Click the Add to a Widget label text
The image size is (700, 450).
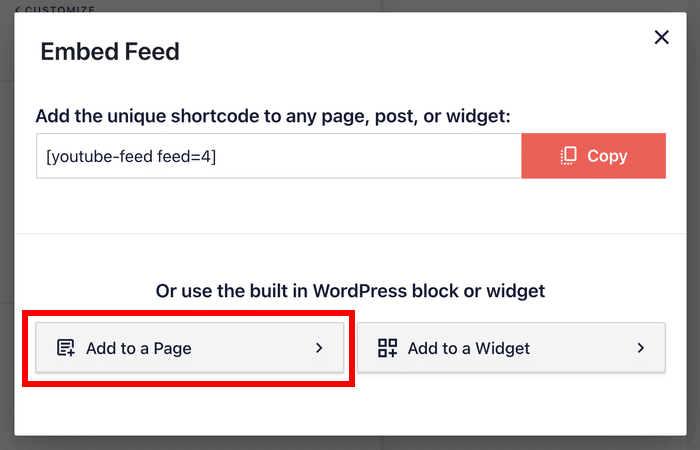[x=468, y=348]
